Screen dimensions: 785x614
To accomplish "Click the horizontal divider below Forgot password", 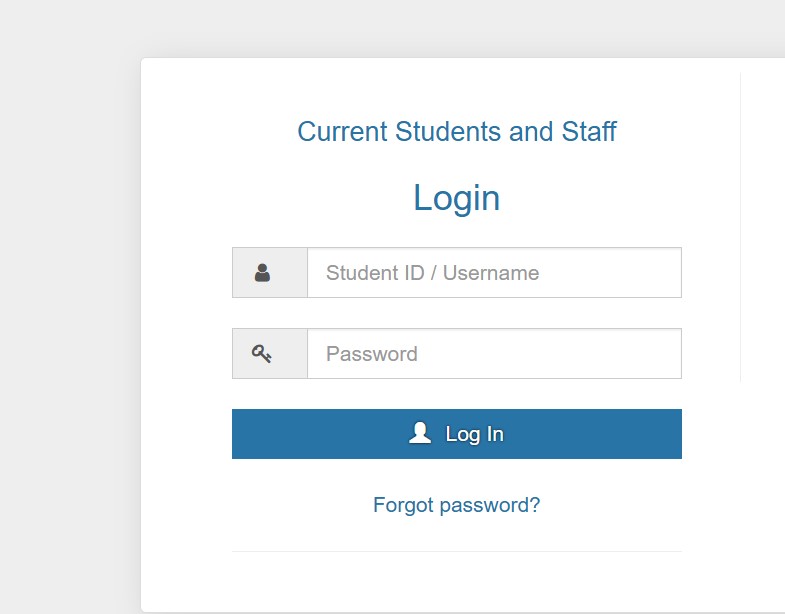I will [457, 551].
